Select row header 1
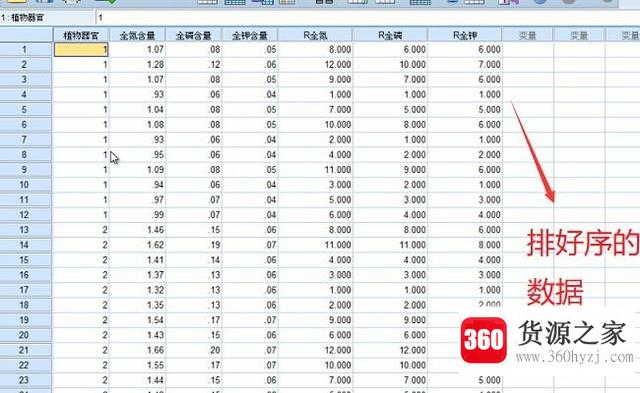Viewport: 640px width, 393px height. click(26, 49)
